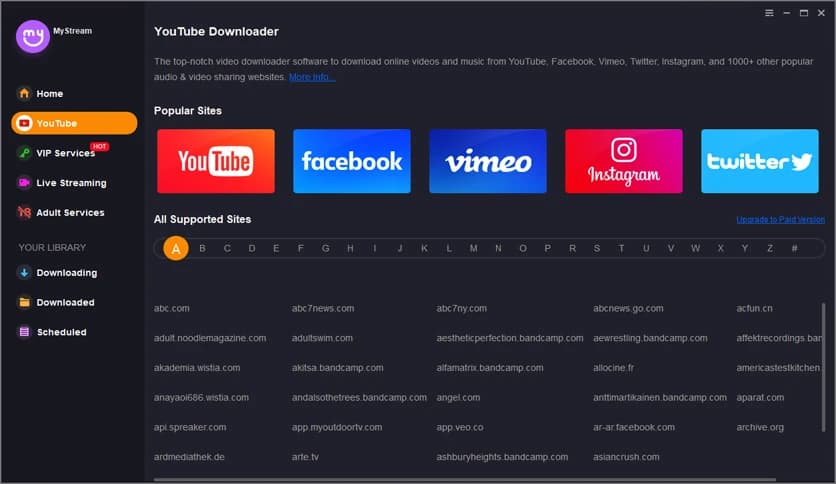The width and height of the screenshot is (836, 484).
Task: Click the house icon beside Home
Action: pyautogui.click(x=24, y=93)
